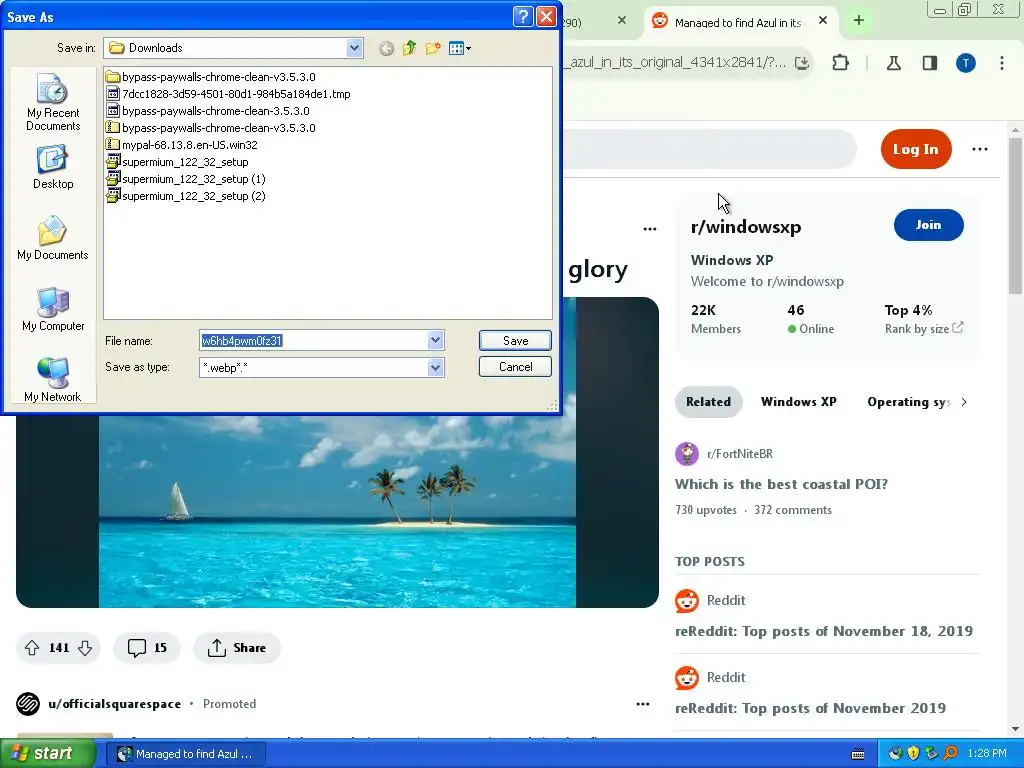Open the browser three-dot menu
Screen dimensions: 1024x768
pyautogui.click(x=1002, y=63)
